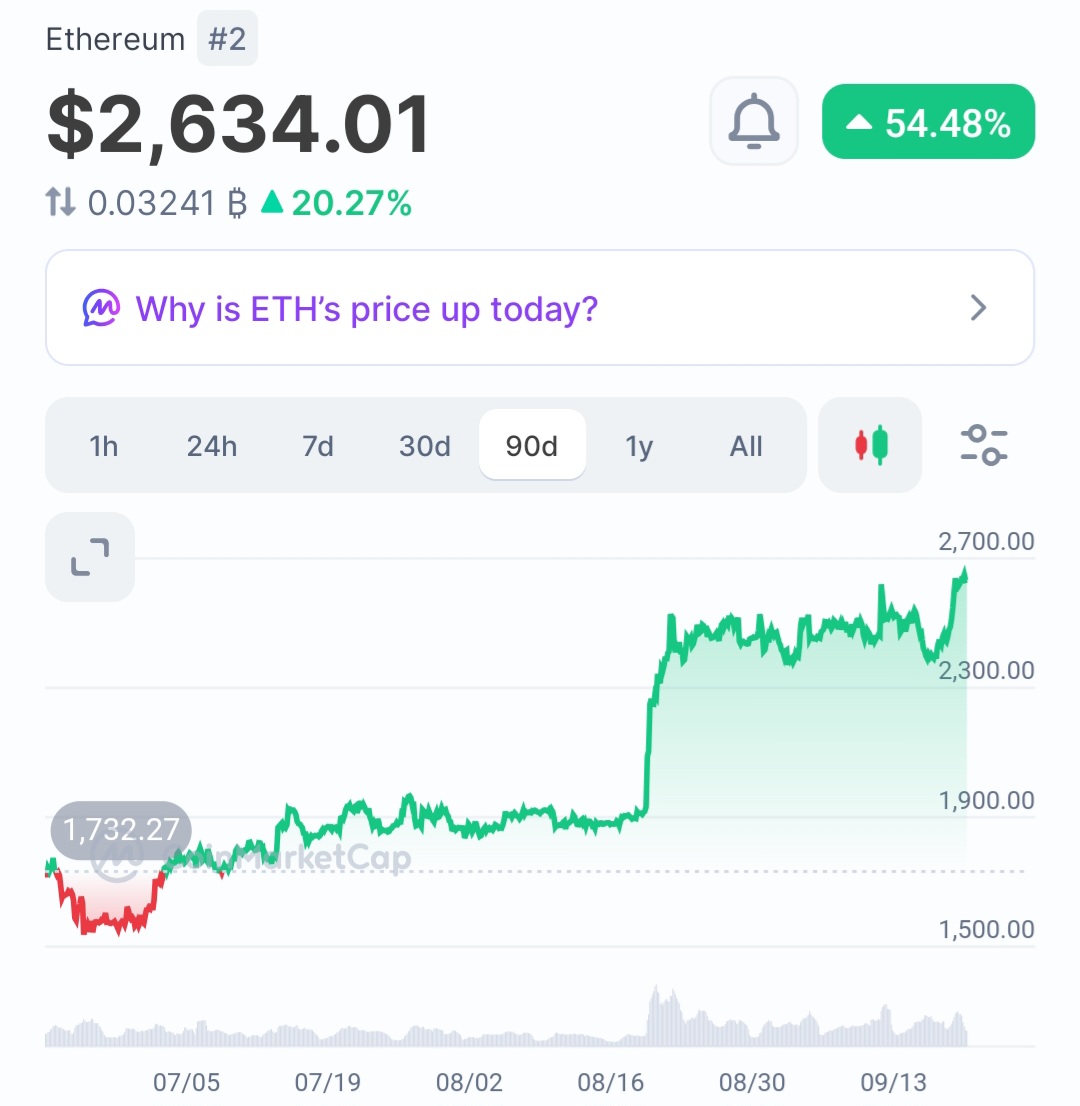The width and height of the screenshot is (1080, 1106).
Task: Tap the AI chat icon beside ETH question
Action: tap(101, 308)
